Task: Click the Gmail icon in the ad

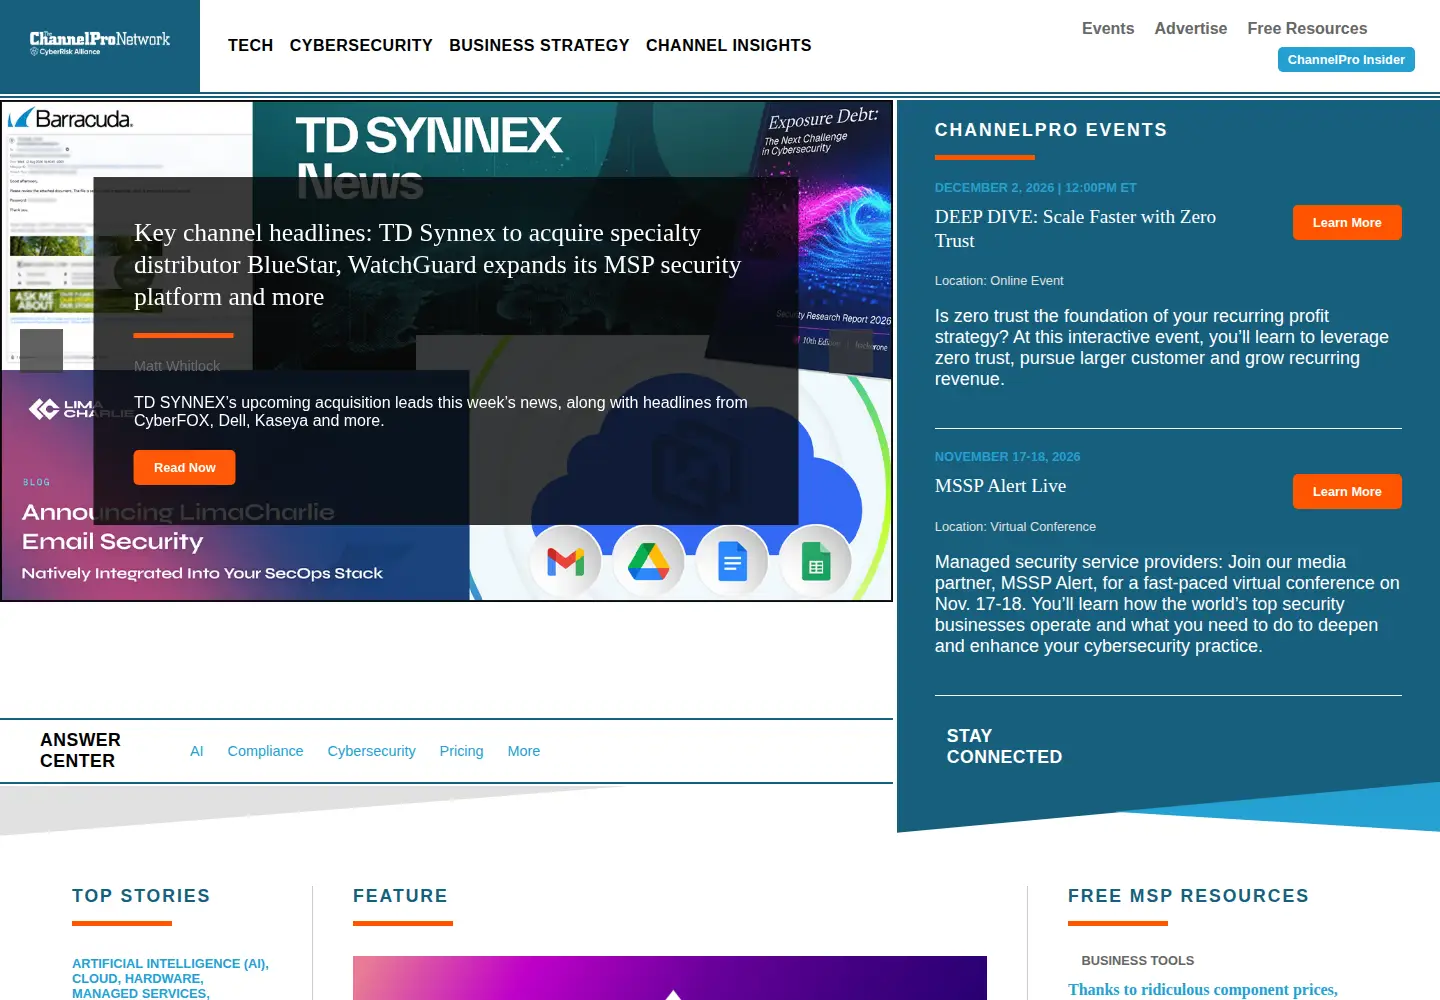Action: tap(566, 562)
